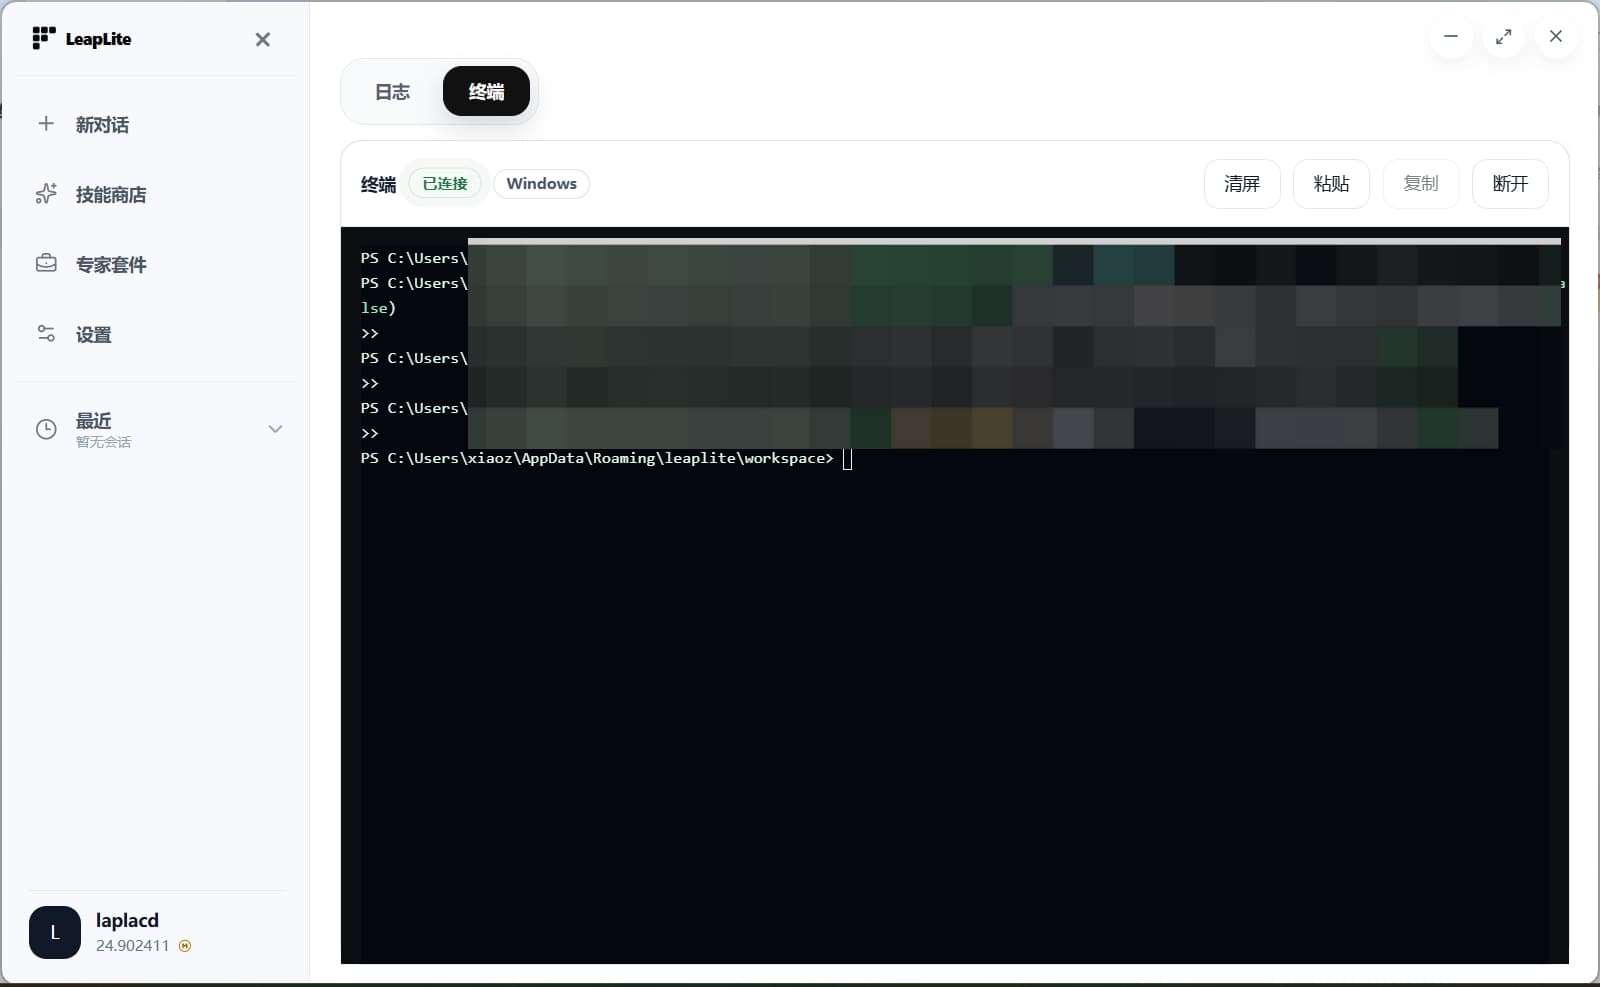The image size is (1600, 987).
Task: Click the terminal horizontal scrollbar at top
Action: click(x=1014, y=241)
